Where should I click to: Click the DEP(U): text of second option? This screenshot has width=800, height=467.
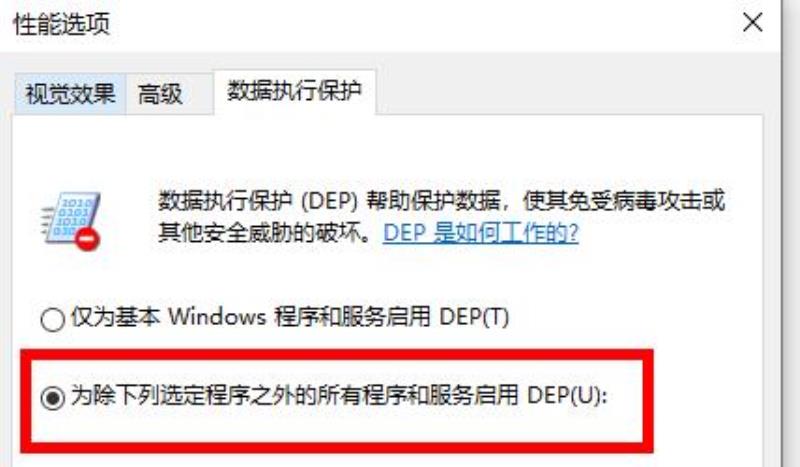coord(567,396)
